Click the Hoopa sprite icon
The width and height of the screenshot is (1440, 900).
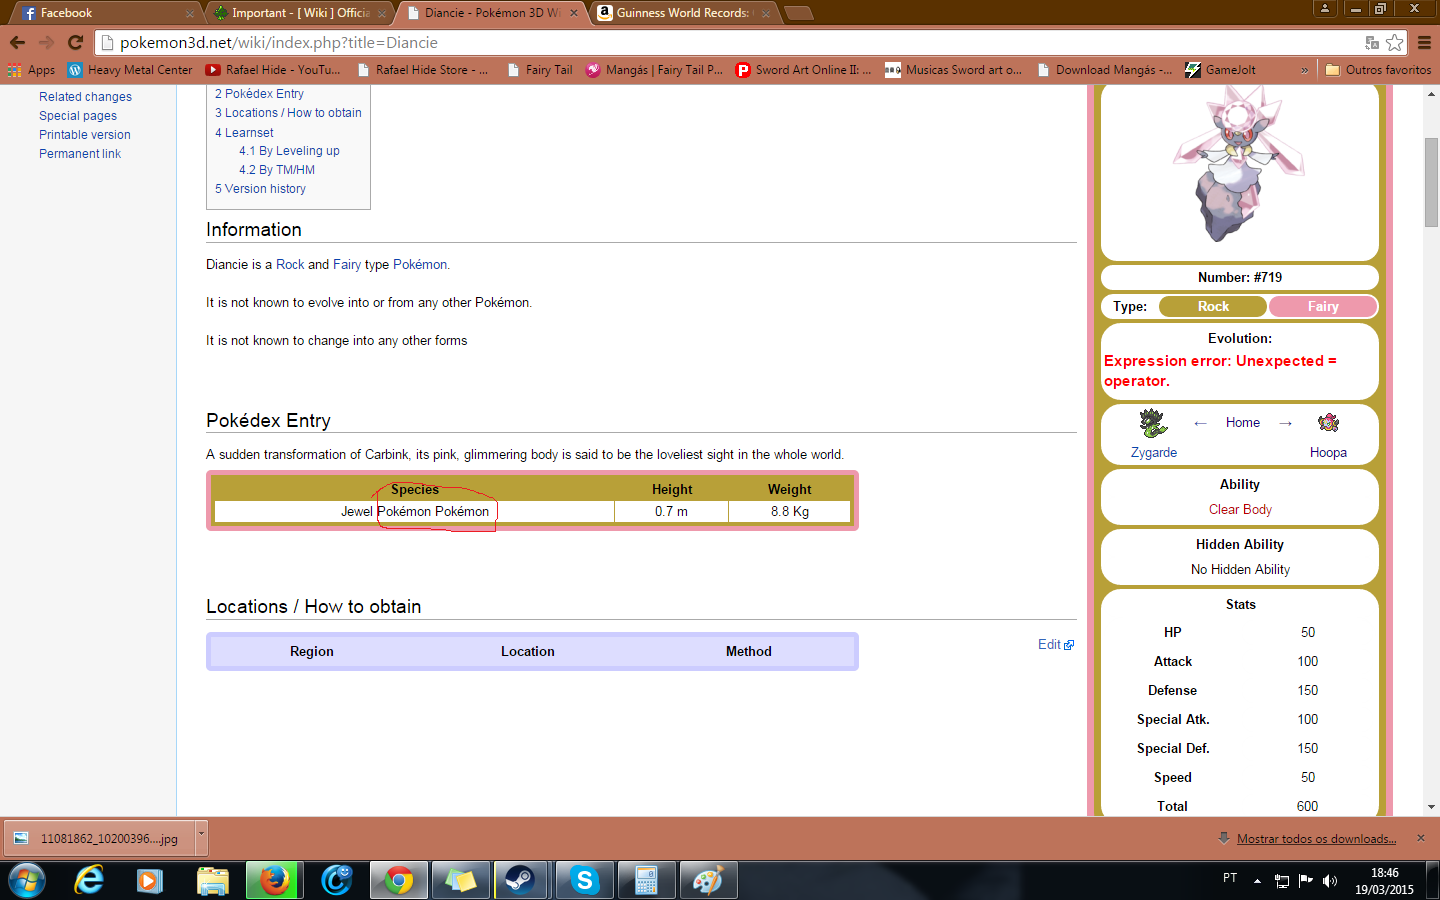tap(1328, 423)
